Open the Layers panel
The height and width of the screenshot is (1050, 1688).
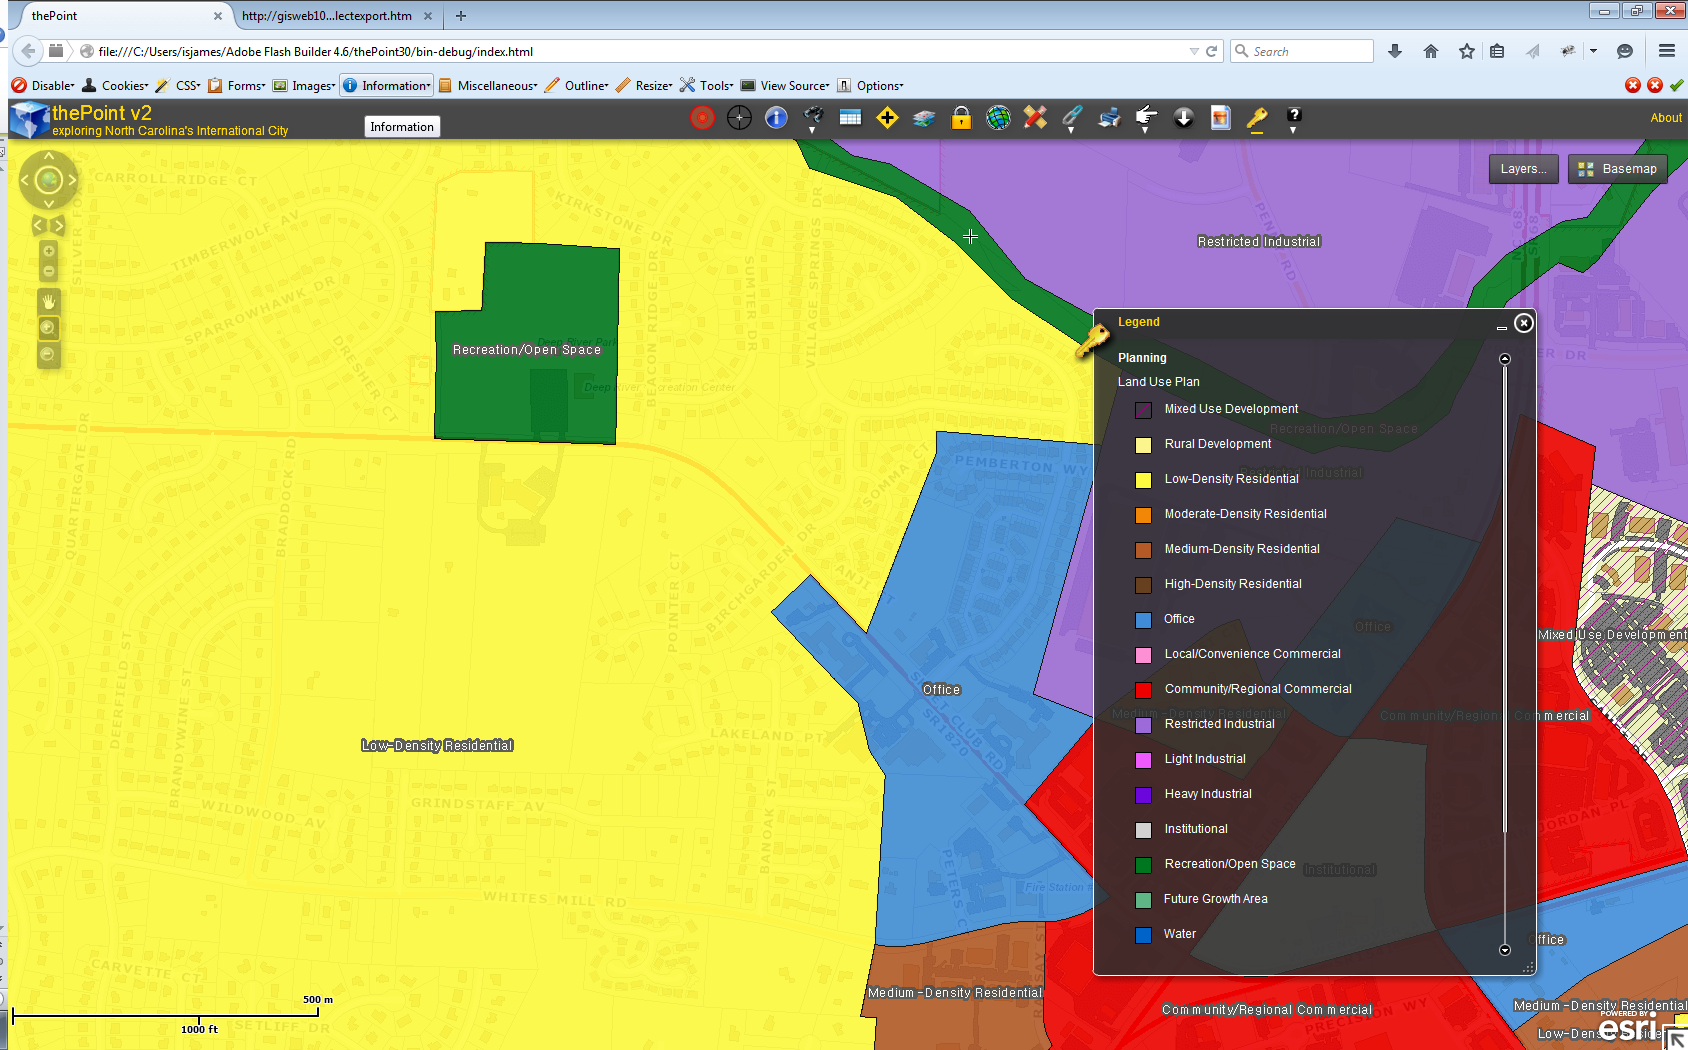point(1523,169)
